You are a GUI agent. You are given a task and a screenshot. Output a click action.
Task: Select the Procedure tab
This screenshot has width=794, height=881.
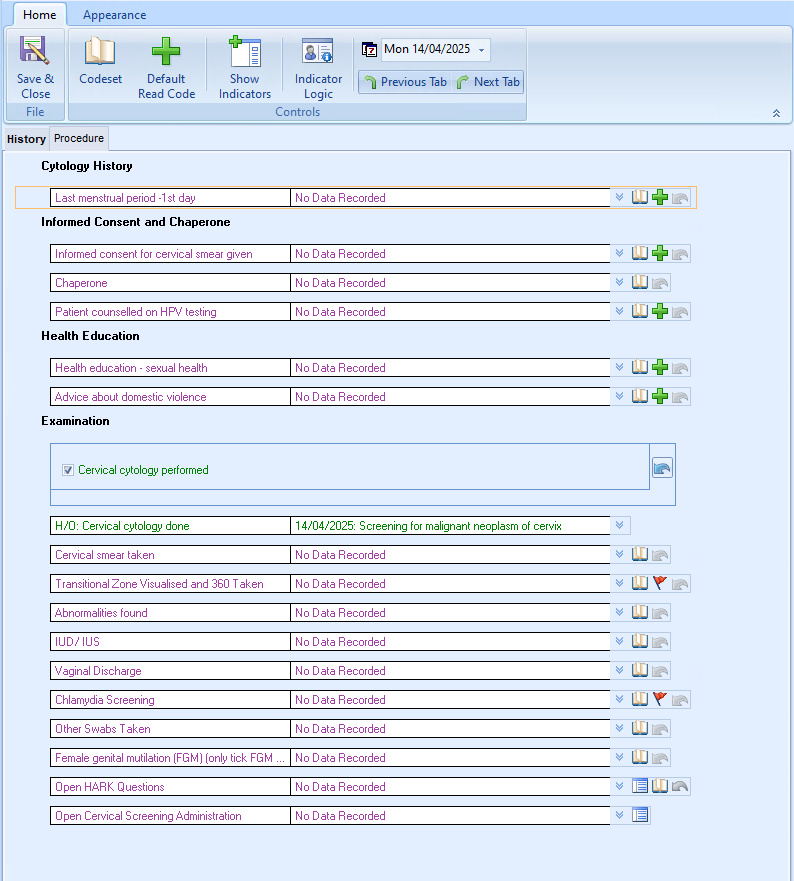[x=79, y=138]
